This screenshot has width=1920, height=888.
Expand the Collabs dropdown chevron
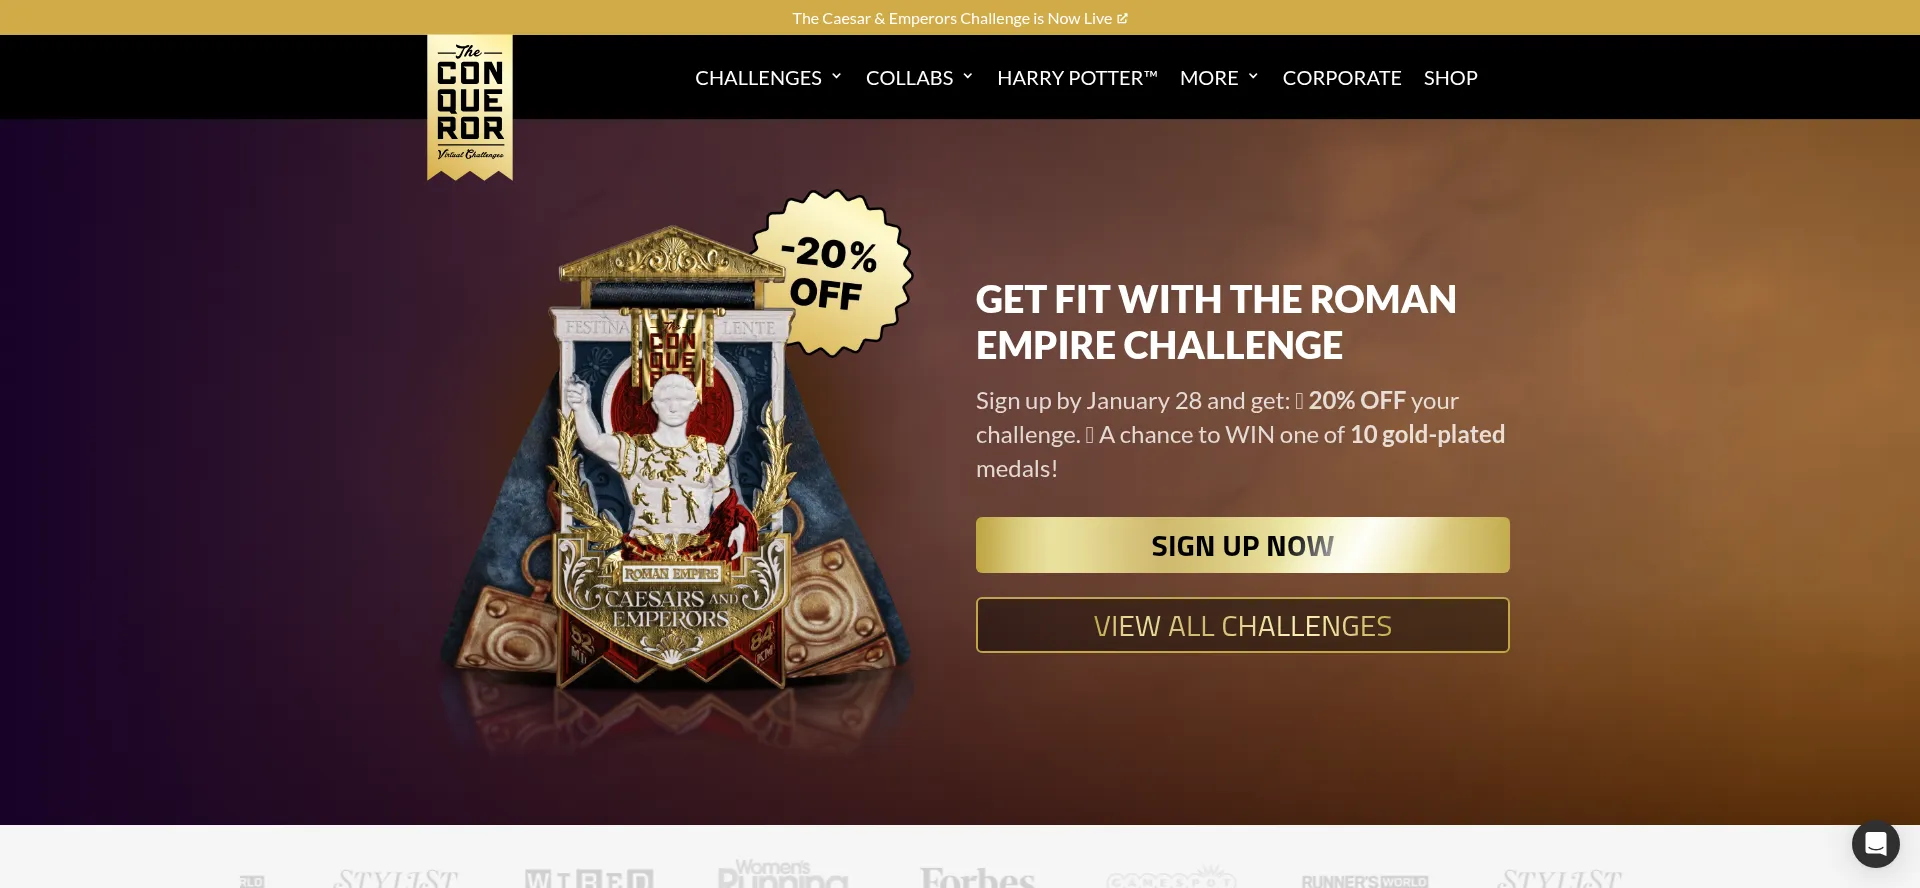(967, 76)
